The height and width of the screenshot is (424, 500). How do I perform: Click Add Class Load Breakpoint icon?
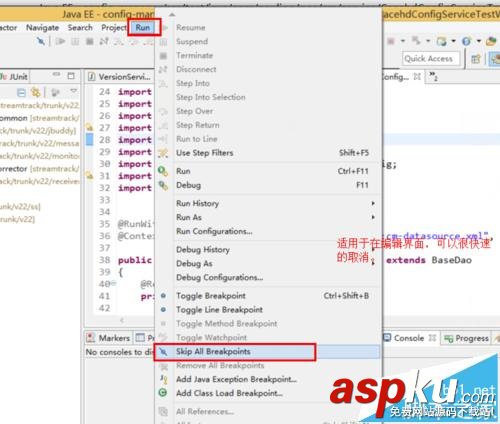[163, 393]
